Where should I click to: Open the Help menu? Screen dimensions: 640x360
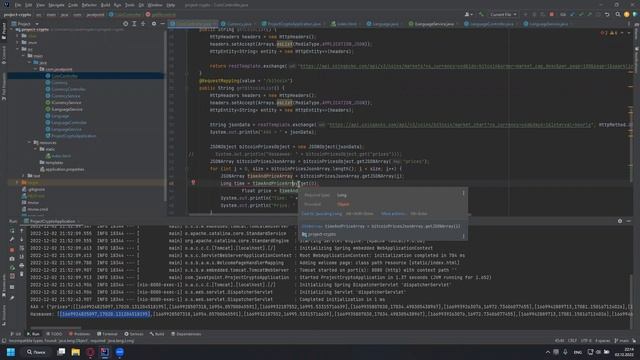[171, 5]
